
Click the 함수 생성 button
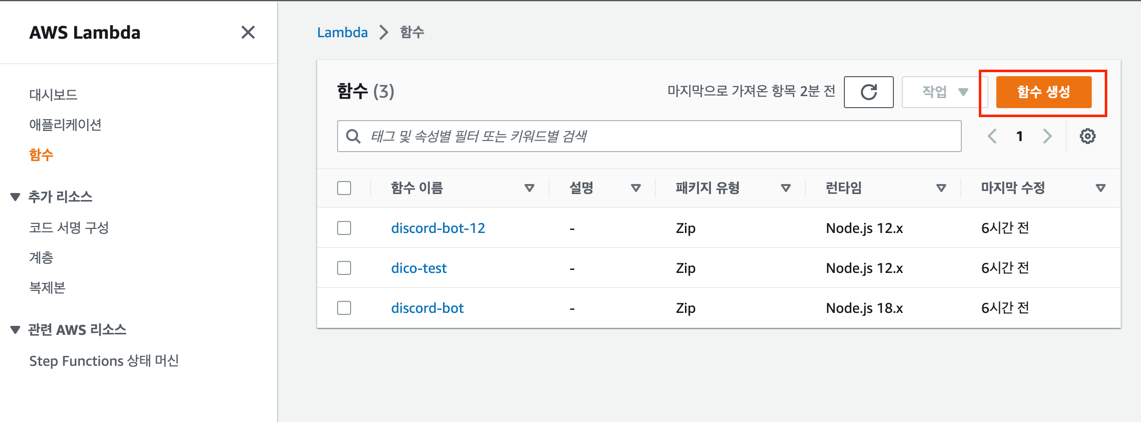point(1043,92)
